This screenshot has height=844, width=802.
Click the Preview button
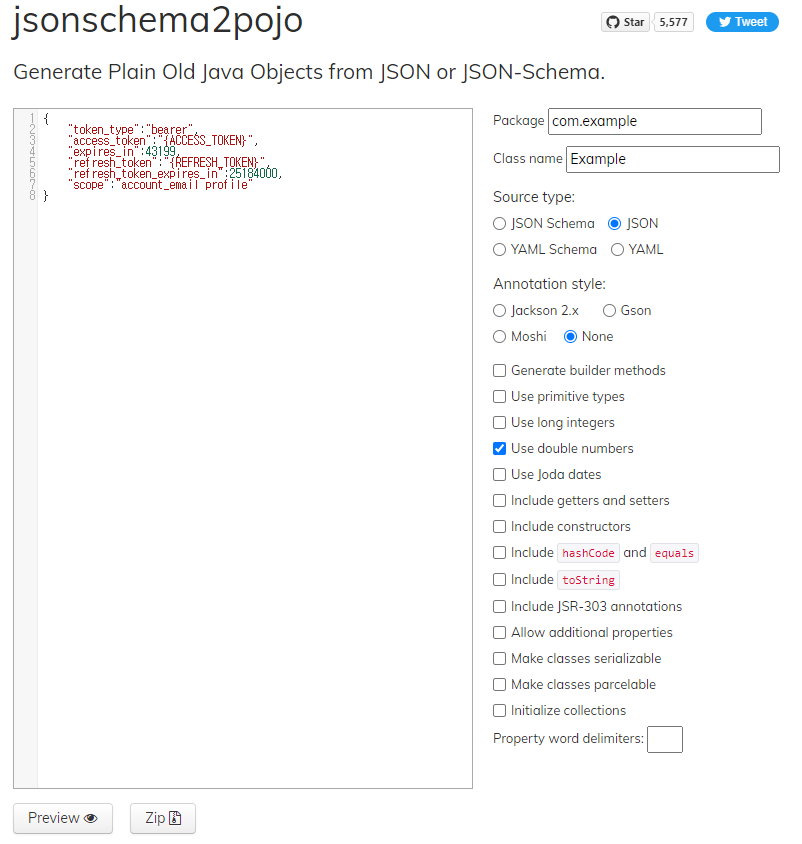(x=63, y=818)
